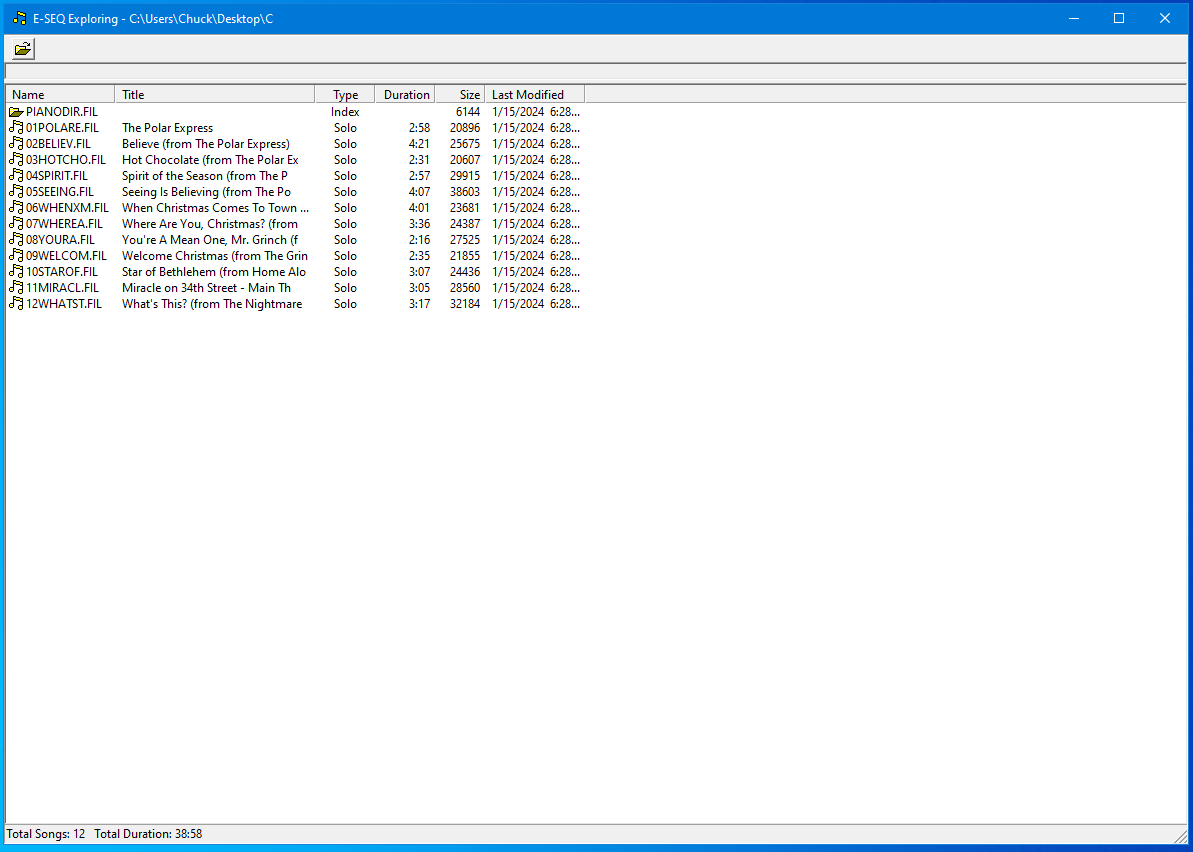Viewport: 1193px width, 852px height.
Task: Sort list by Size column header
Action: [x=460, y=94]
